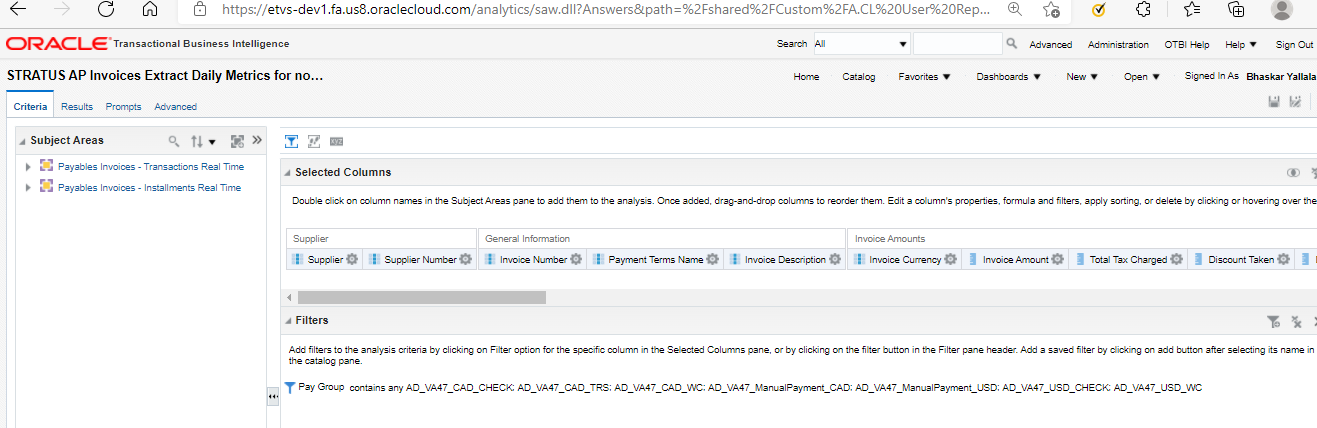Screen dimensions: 1317x428
Task: Click remove all filters icon in Filters header
Action: 1296,321
